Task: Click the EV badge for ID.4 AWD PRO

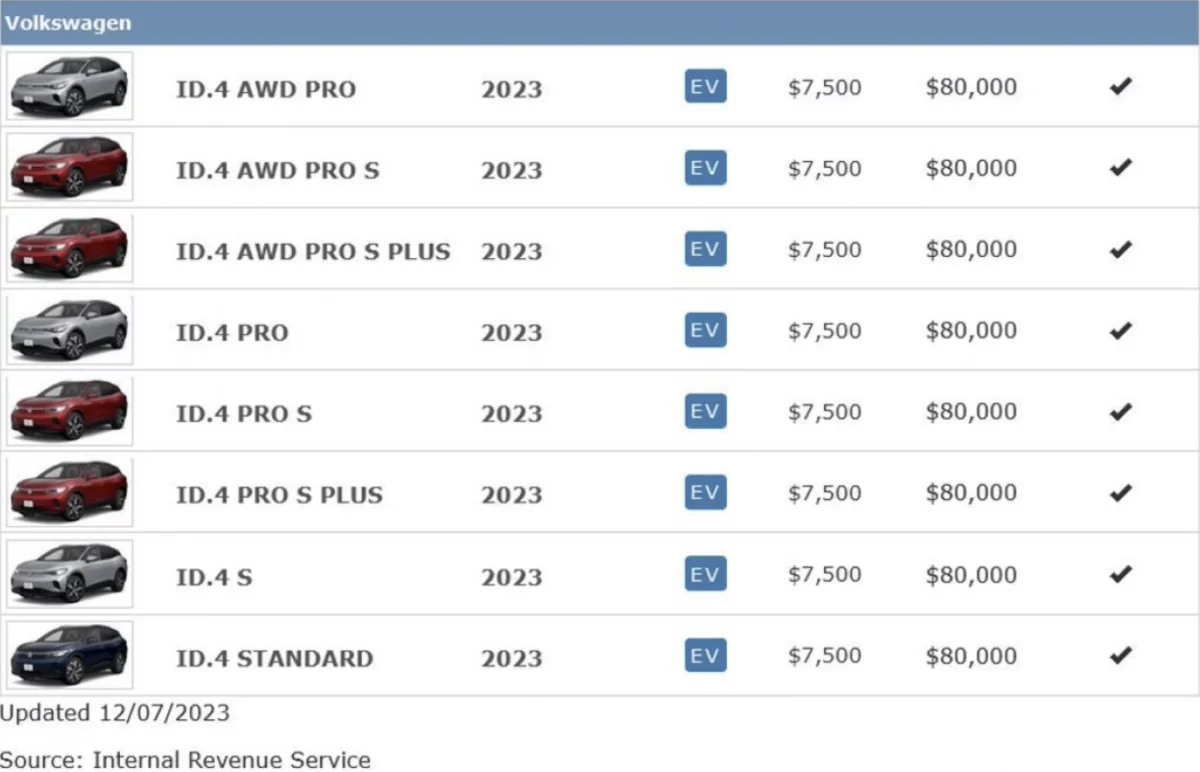Action: click(x=705, y=87)
